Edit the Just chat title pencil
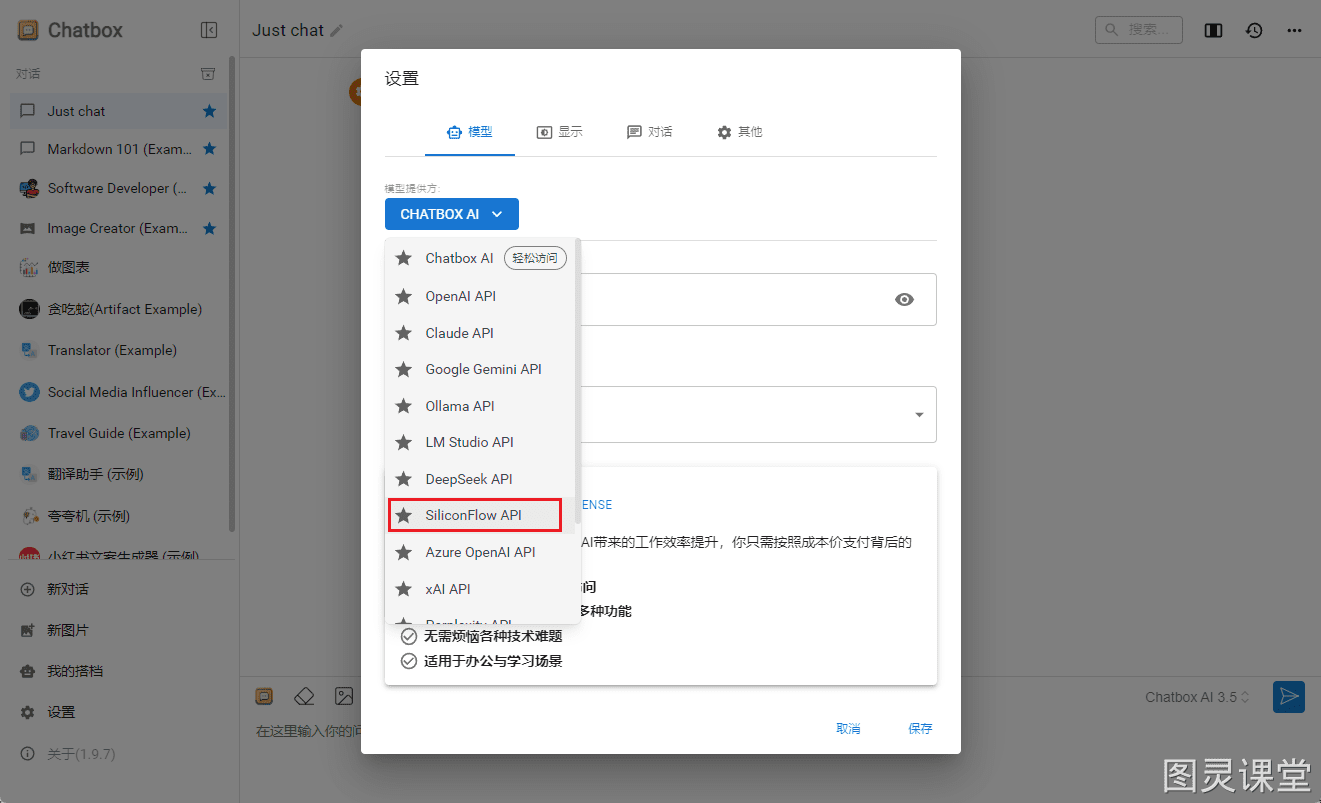 click(336, 31)
